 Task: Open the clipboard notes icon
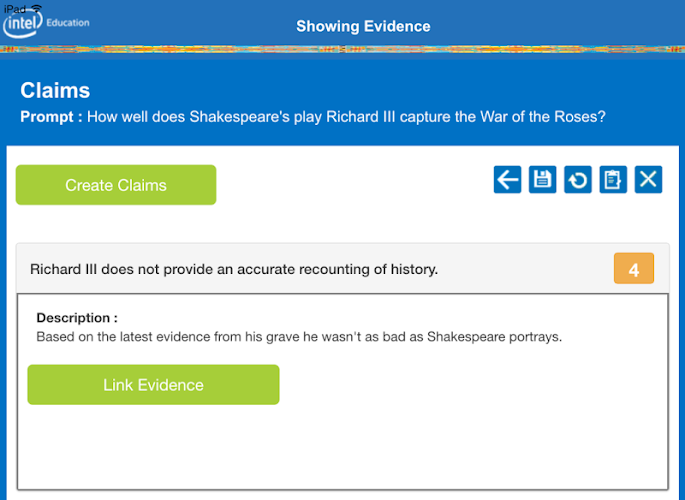613,180
